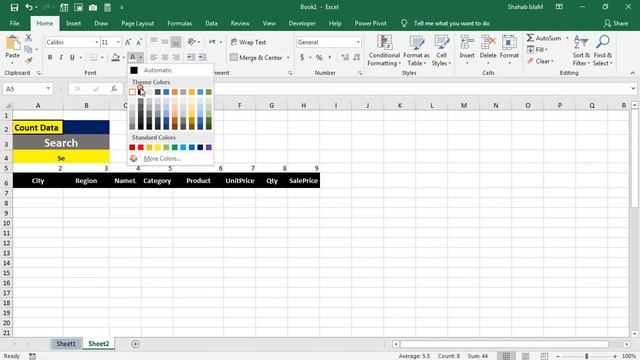This screenshot has width=640, height=360.
Task: Toggle align text left
Action: click(154, 58)
